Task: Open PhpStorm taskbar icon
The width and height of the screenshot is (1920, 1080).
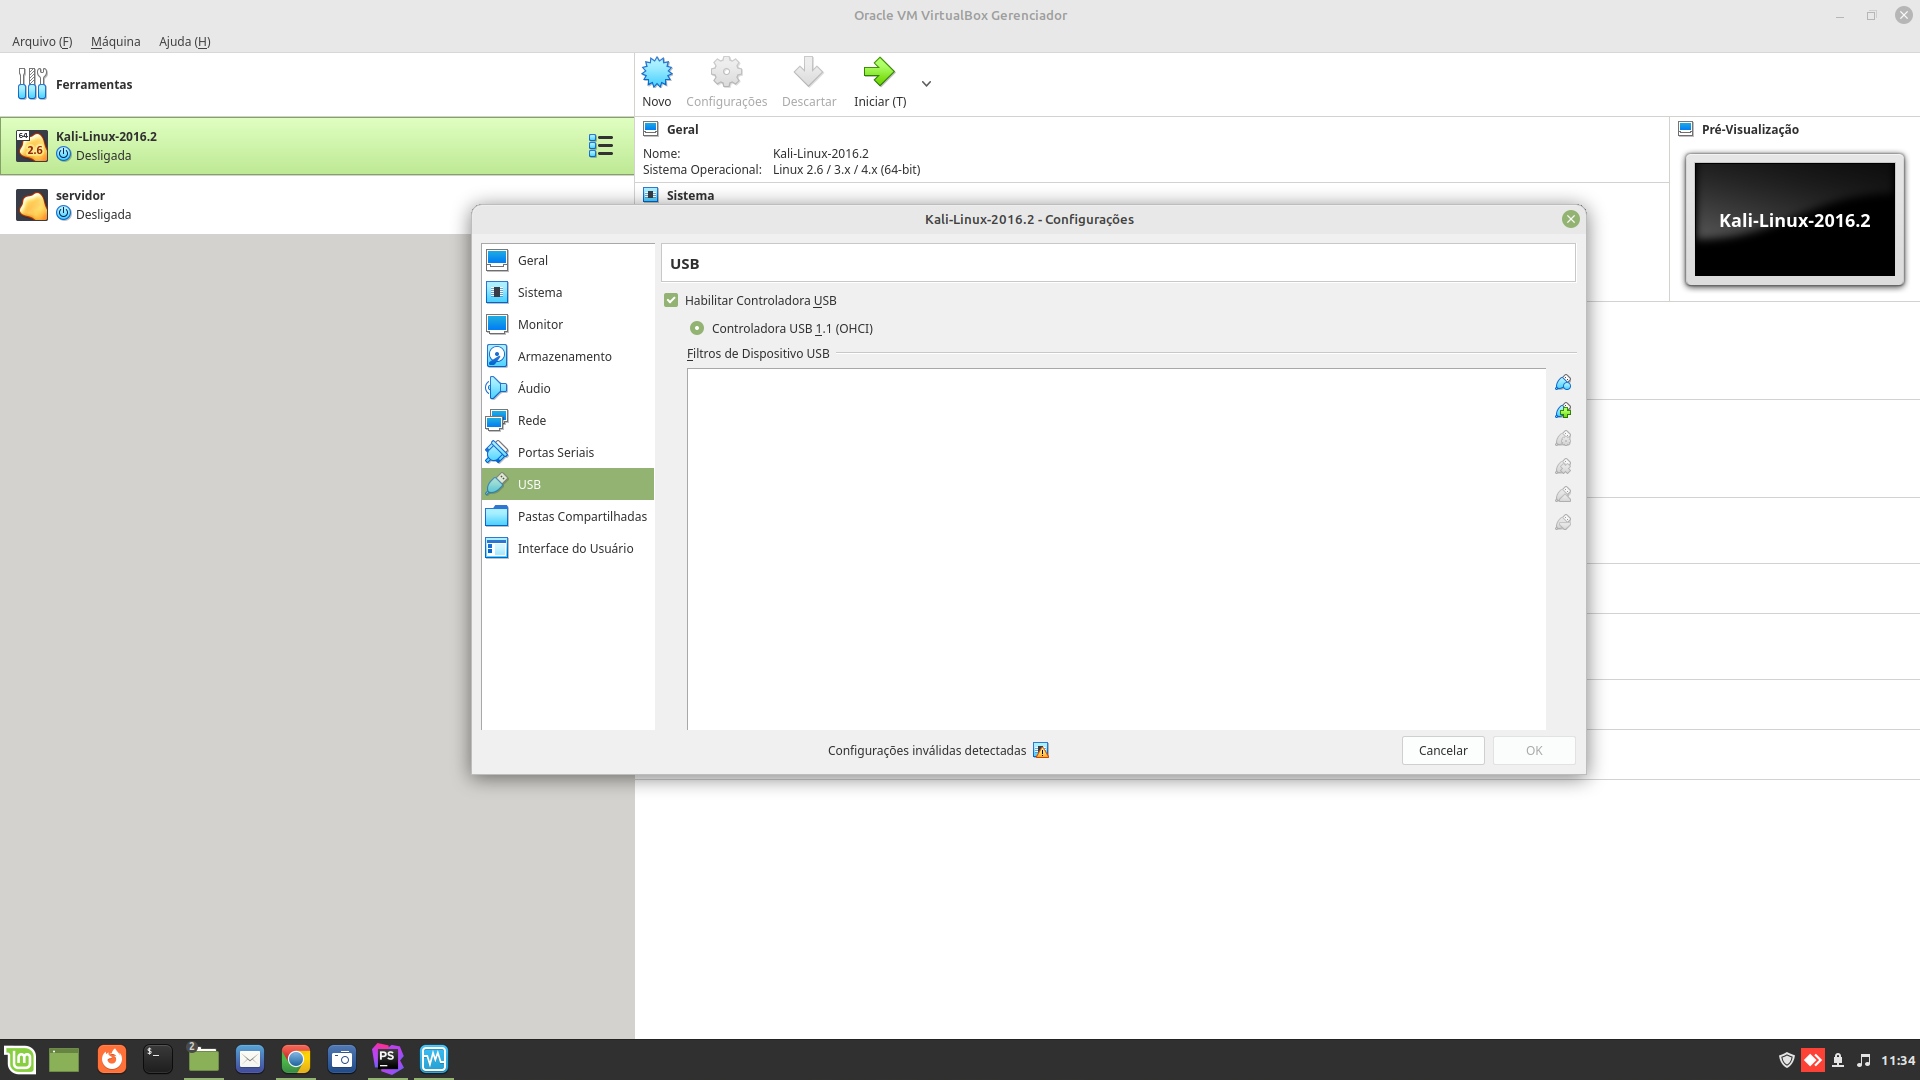Action: tap(388, 1059)
